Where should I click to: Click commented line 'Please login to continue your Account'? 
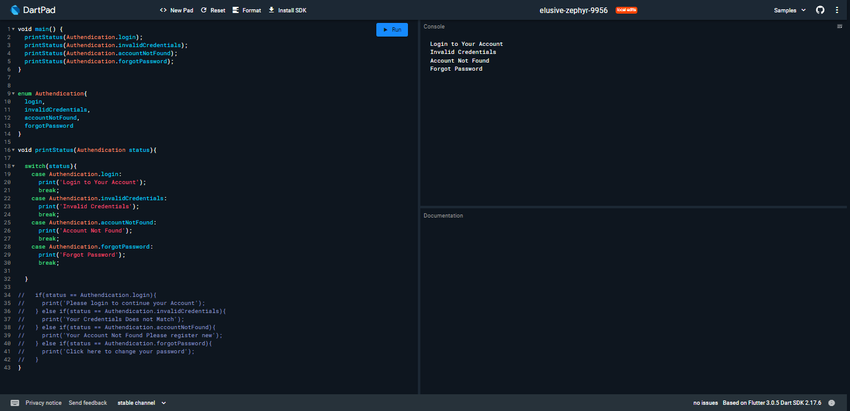pyautogui.click(x=111, y=303)
